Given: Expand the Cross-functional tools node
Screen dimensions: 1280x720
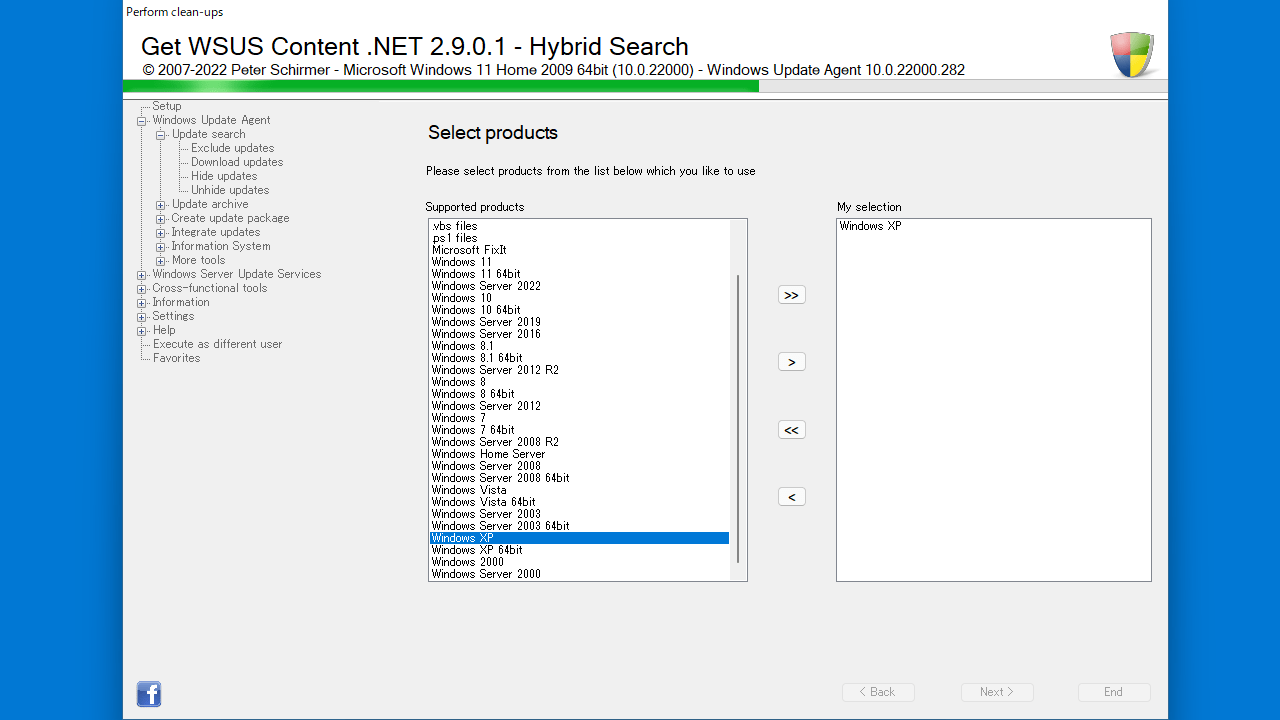Looking at the screenshot, I should (142, 289).
